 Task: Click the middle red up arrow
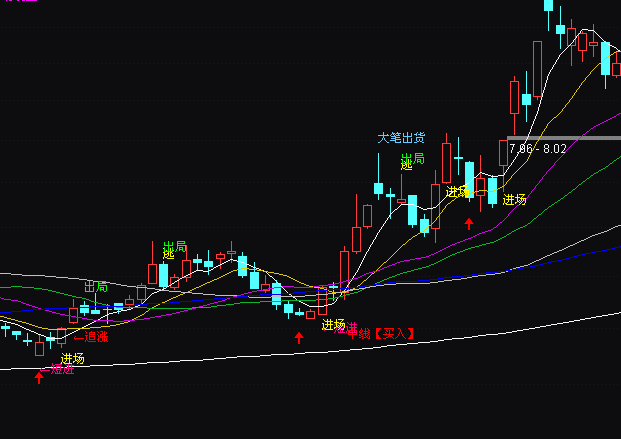click(298, 338)
